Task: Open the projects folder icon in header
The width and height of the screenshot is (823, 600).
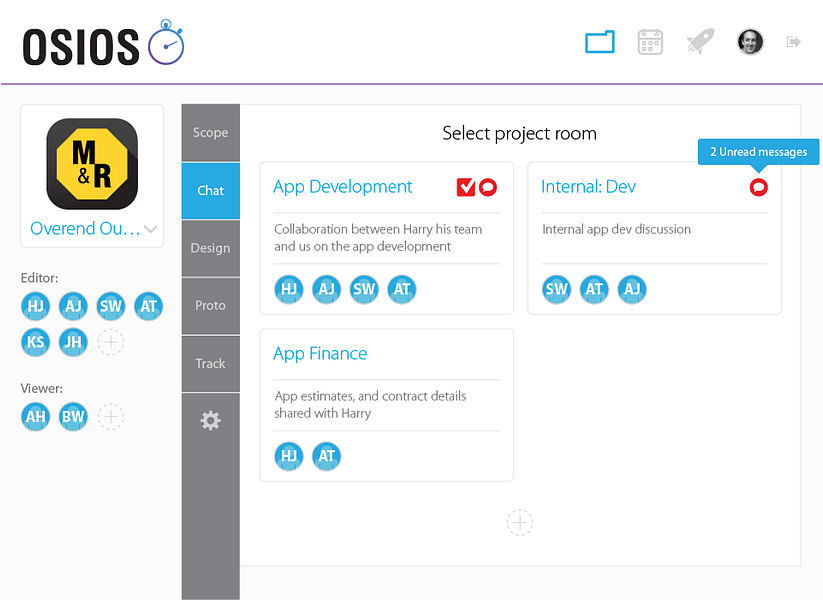Action: point(599,42)
